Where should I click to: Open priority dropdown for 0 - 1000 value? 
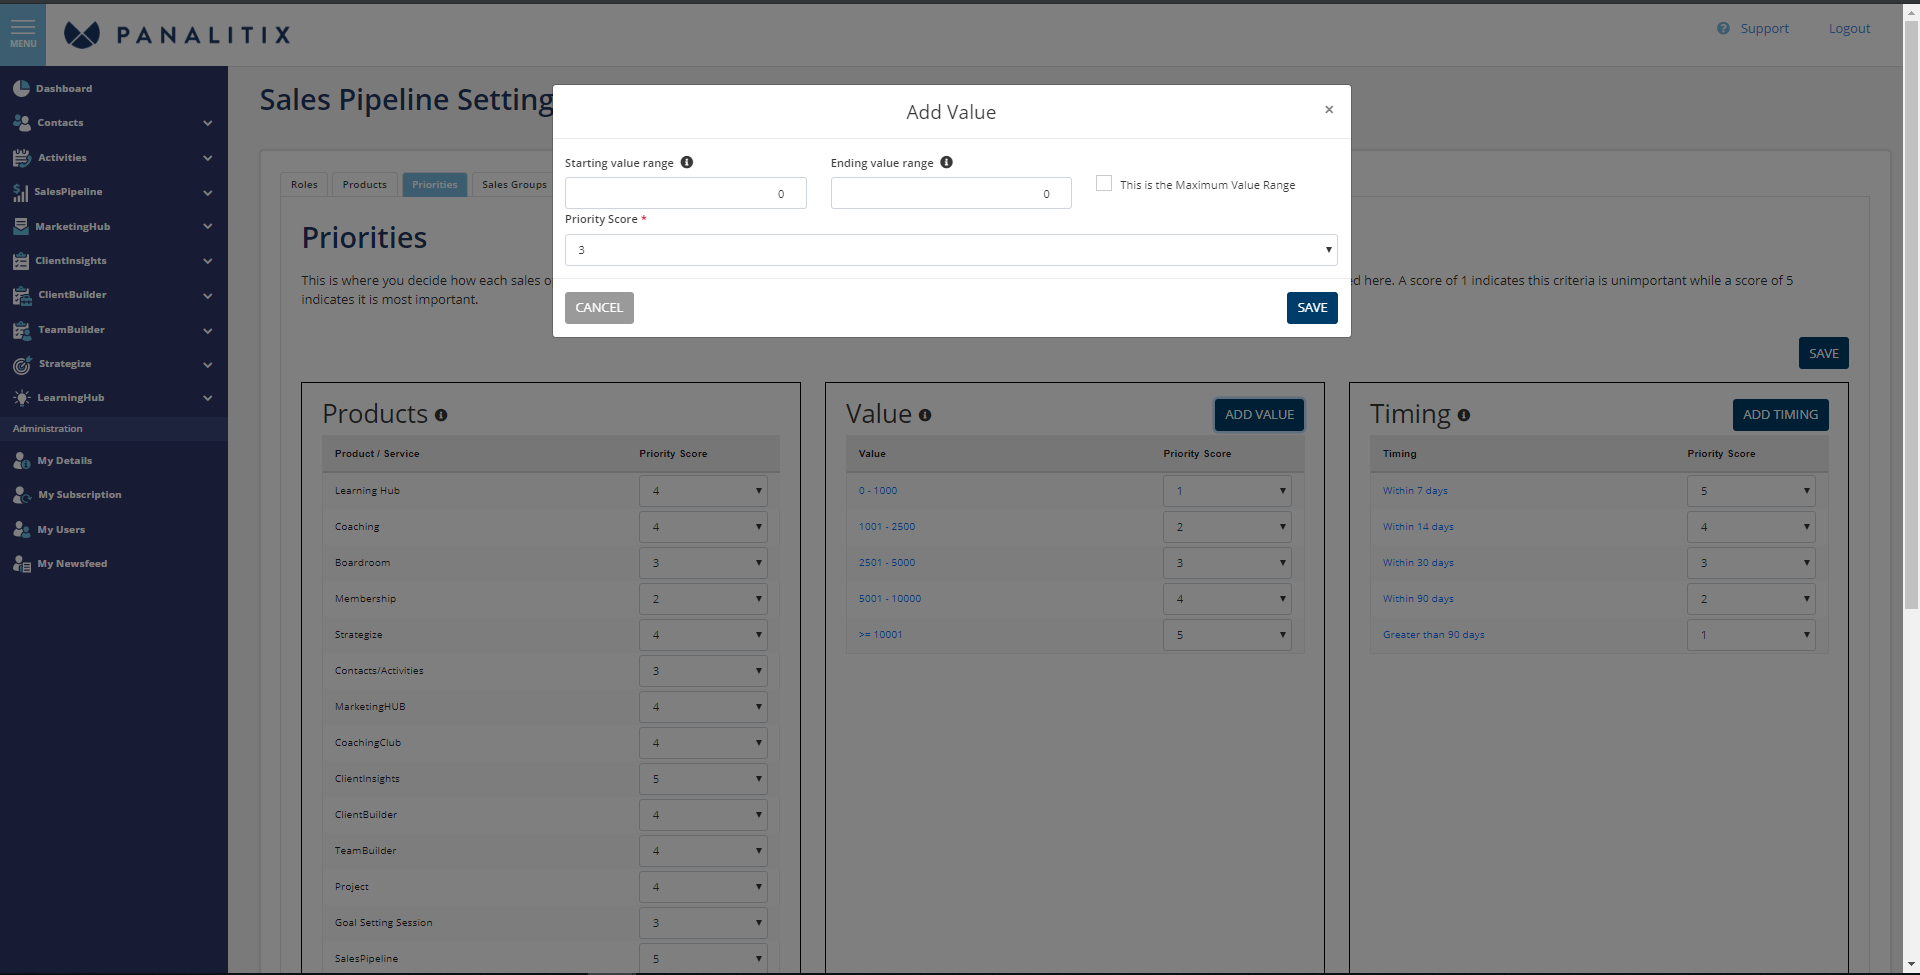click(x=1227, y=491)
